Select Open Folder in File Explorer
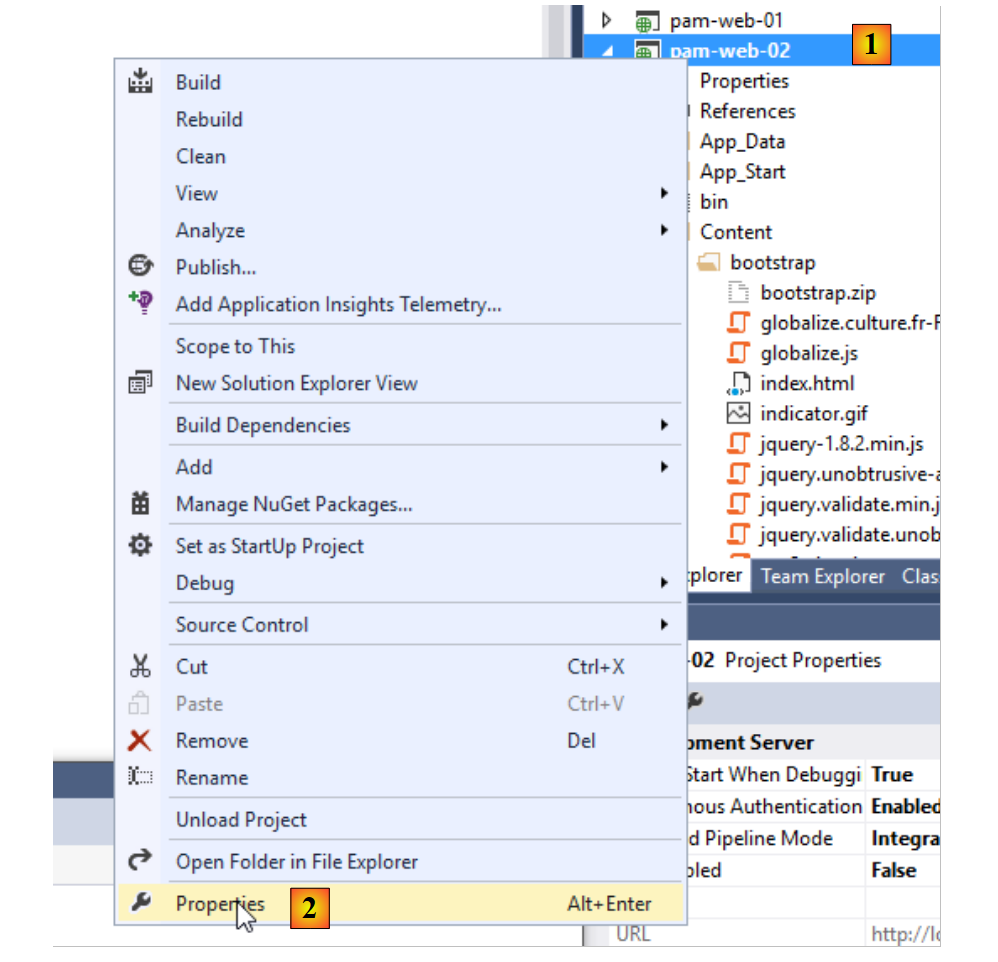The width and height of the screenshot is (998, 962). pos(297,862)
